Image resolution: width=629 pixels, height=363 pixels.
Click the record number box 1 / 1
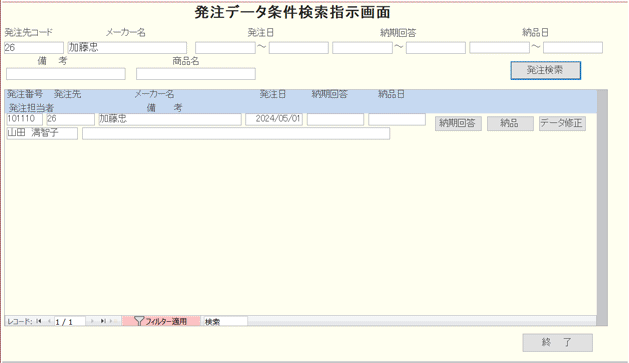pos(70,322)
